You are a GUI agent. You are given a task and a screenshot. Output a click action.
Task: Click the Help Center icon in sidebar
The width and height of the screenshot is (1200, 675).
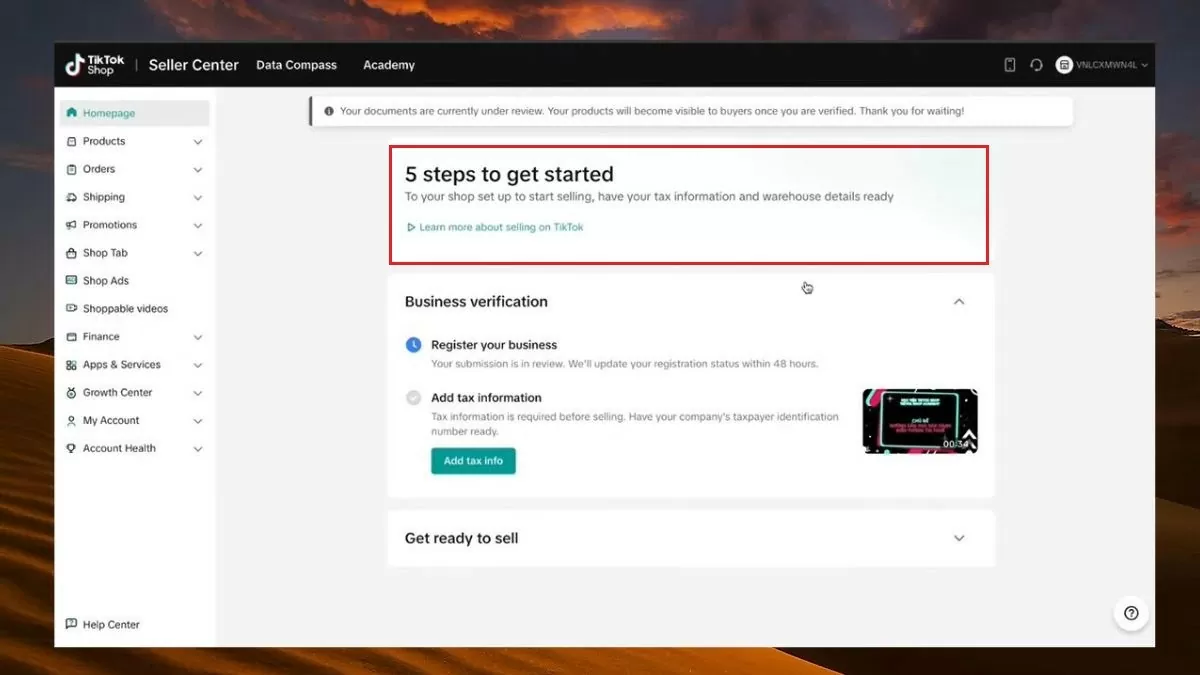coord(71,624)
